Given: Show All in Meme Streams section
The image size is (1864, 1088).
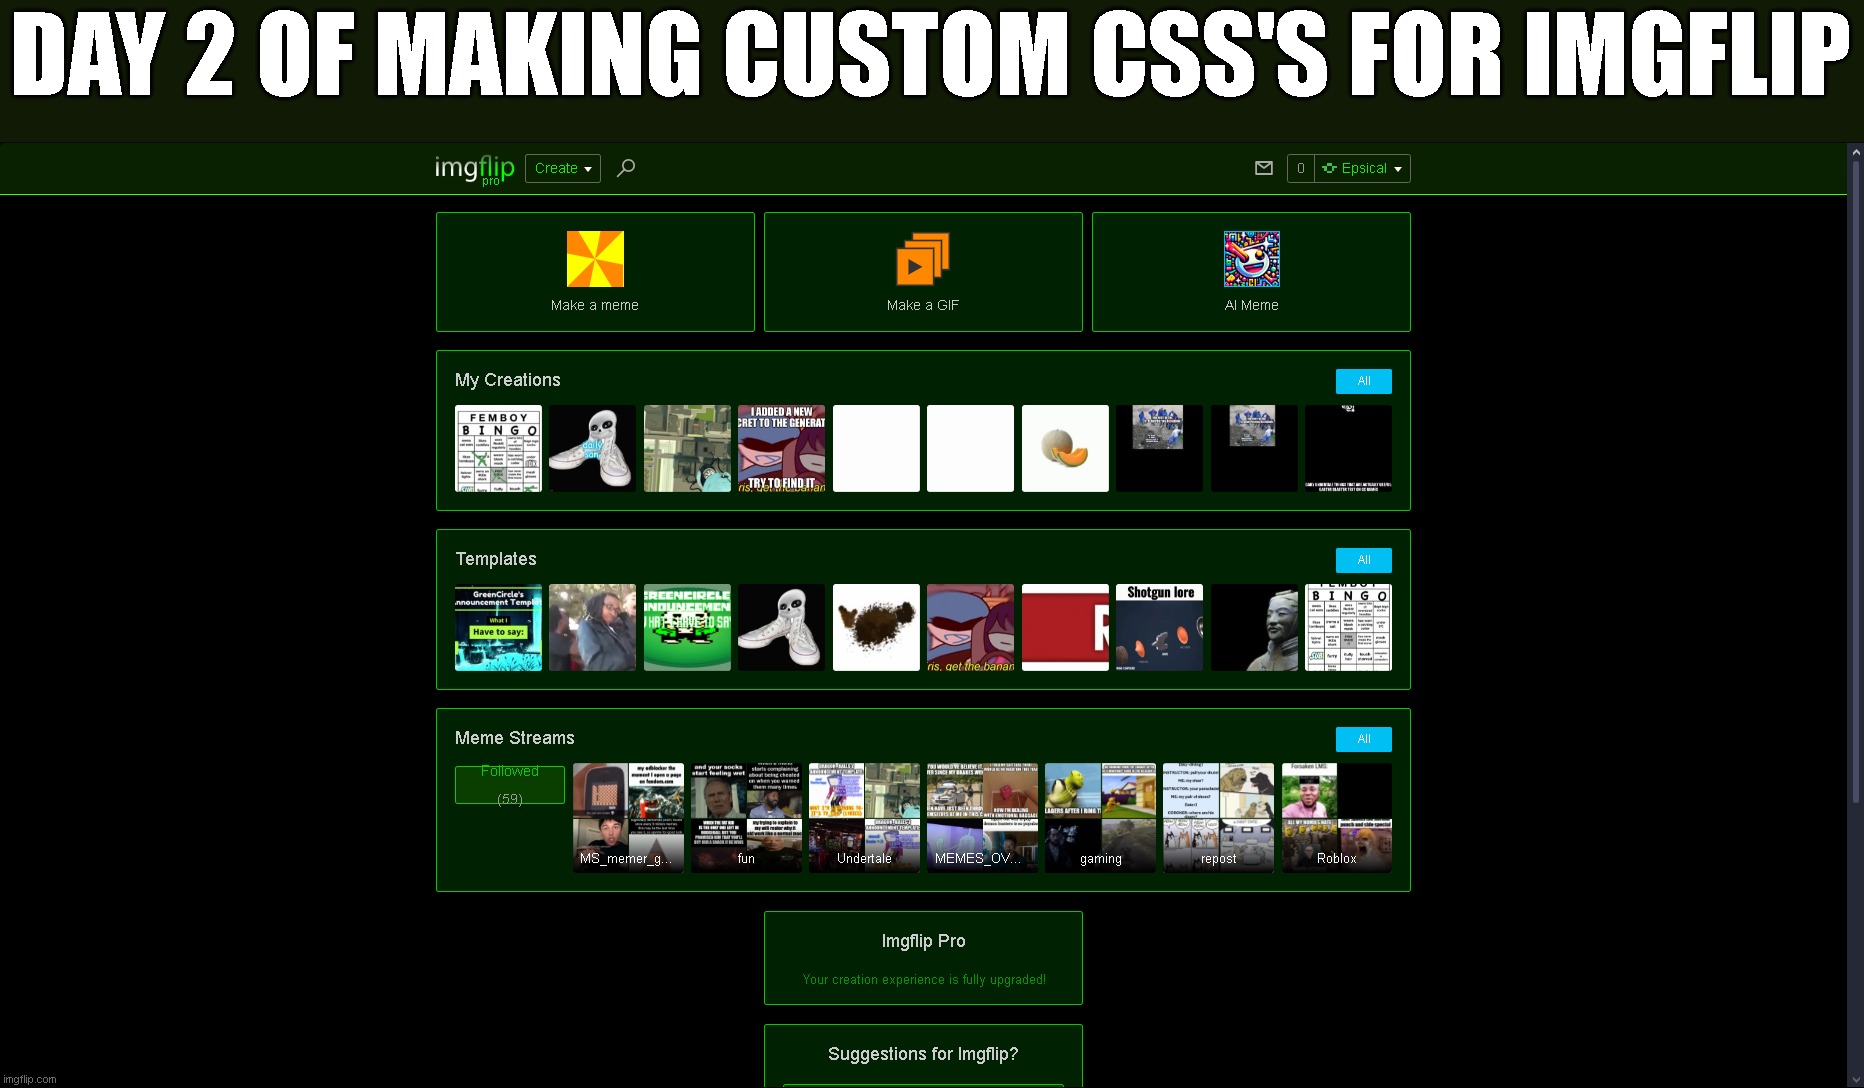Looking at the screenshot, I should coord(1363,739).
